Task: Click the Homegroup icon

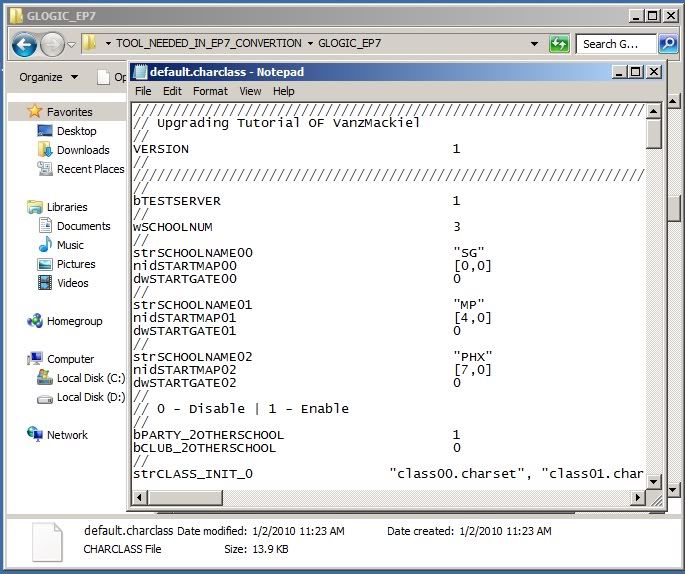Action: (x=35, y=321)
